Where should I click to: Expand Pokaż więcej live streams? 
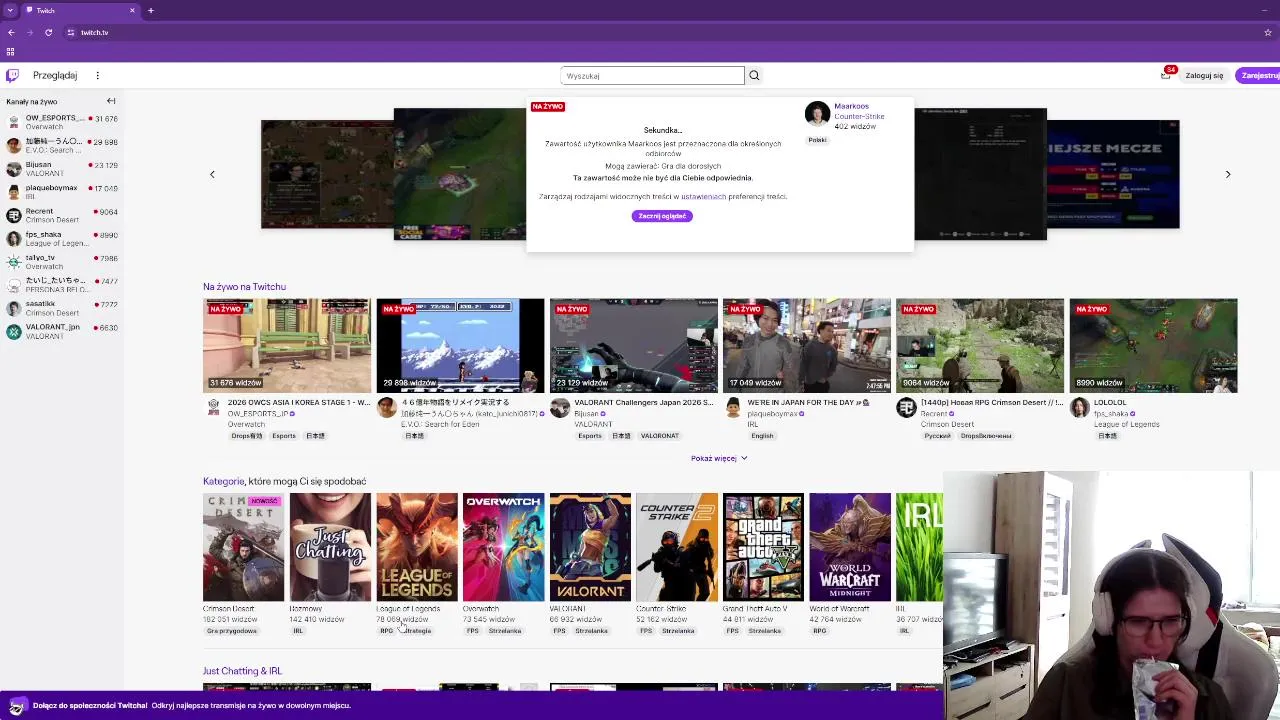(719, 458)
